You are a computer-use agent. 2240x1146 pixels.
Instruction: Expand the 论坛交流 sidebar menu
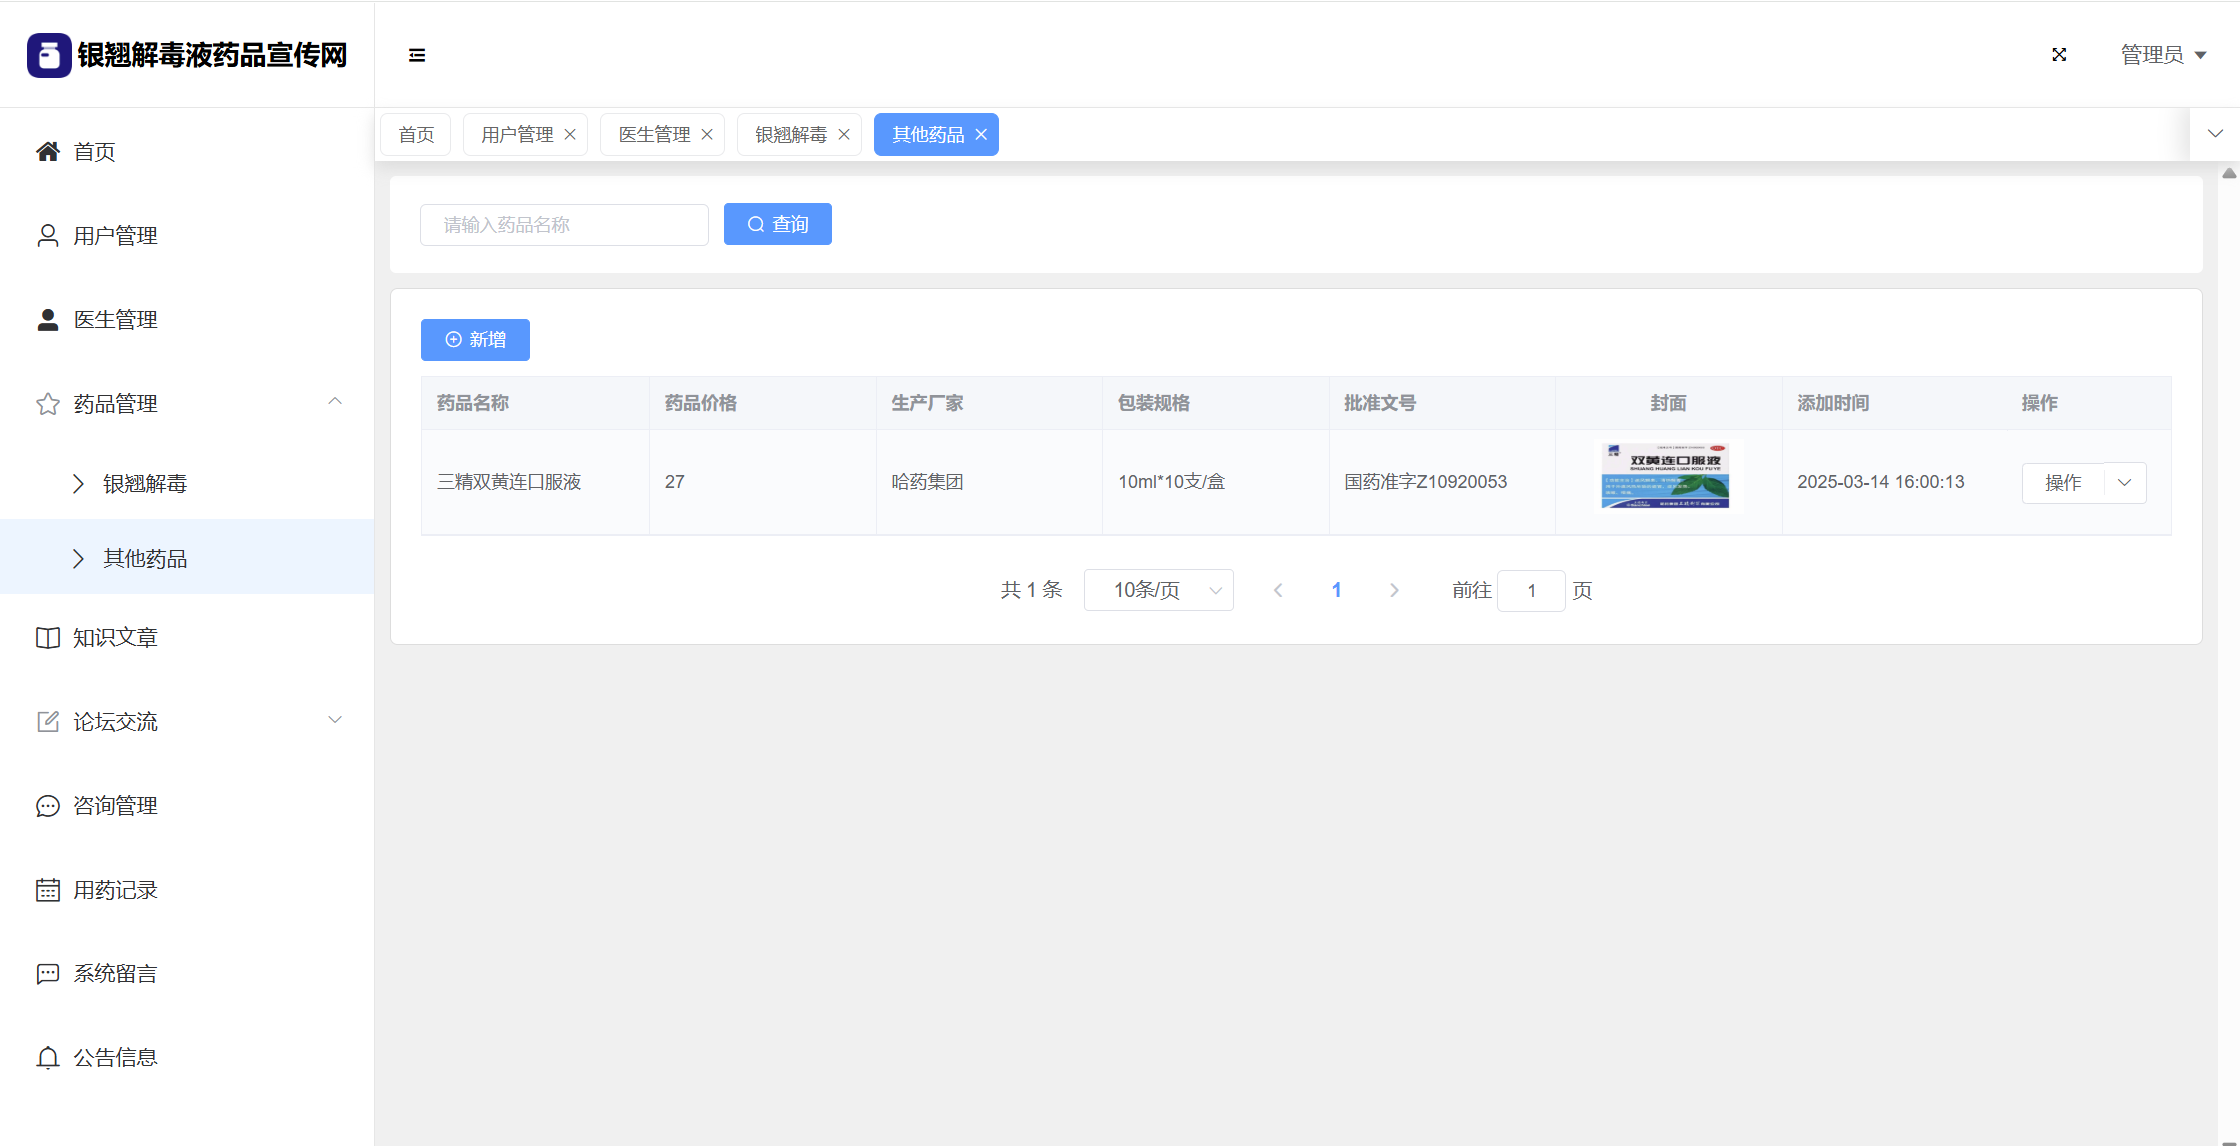click(x=335, y=720)
